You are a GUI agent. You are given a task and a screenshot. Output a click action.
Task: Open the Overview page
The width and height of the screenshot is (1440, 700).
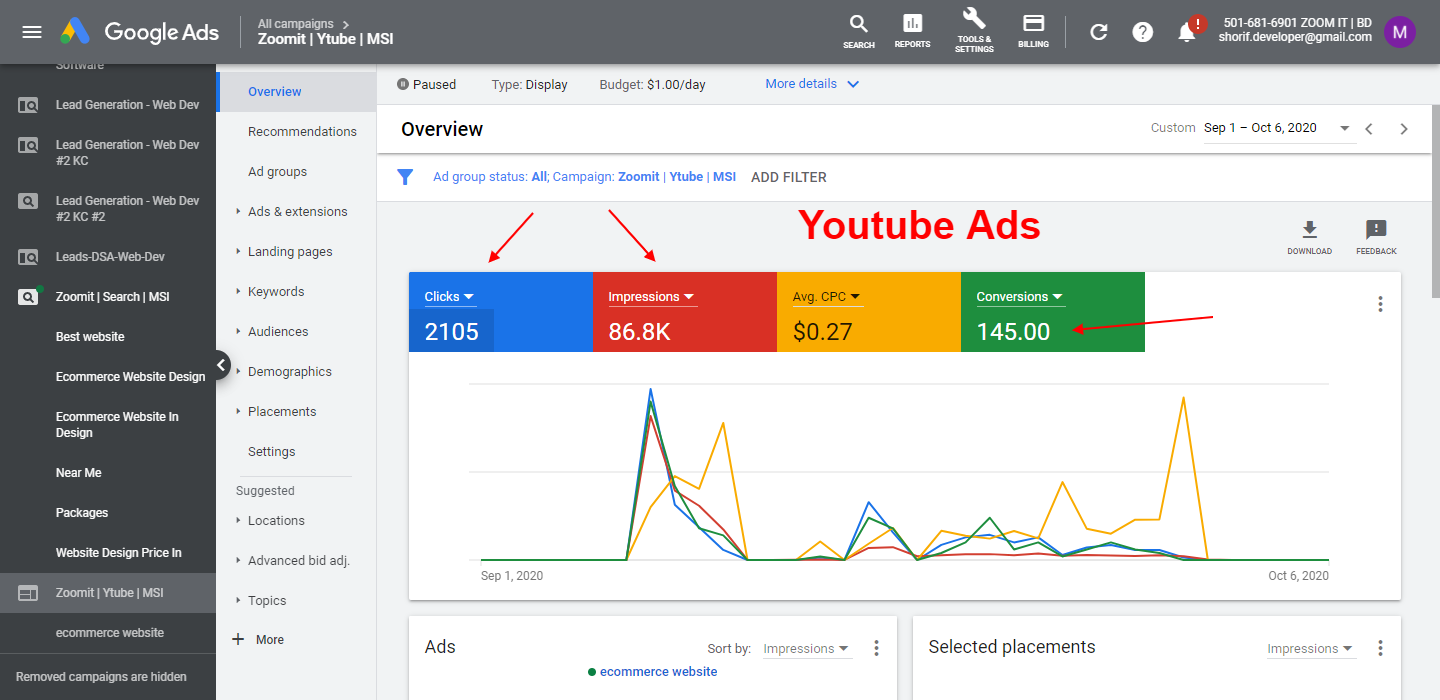(296, 92)
